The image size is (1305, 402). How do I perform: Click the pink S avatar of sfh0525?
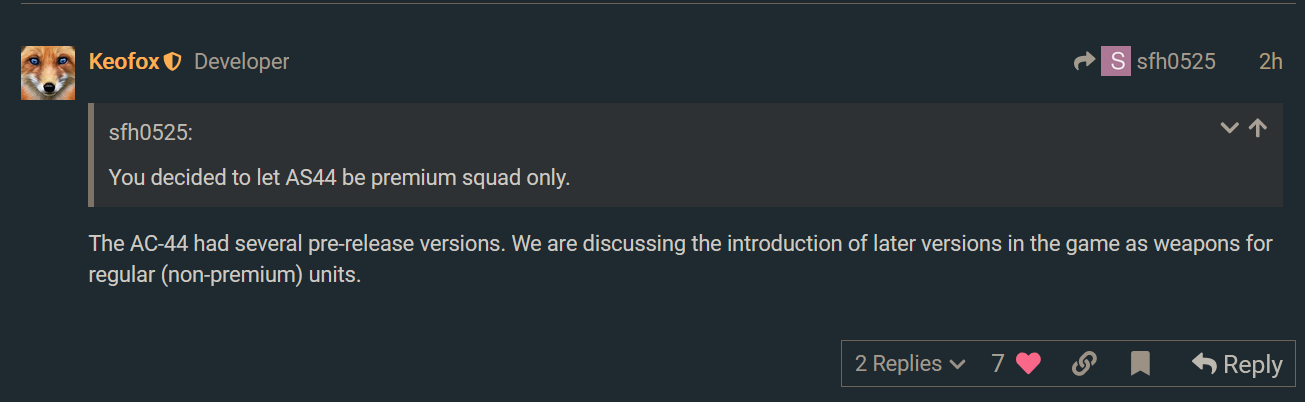click(1115, 62)
